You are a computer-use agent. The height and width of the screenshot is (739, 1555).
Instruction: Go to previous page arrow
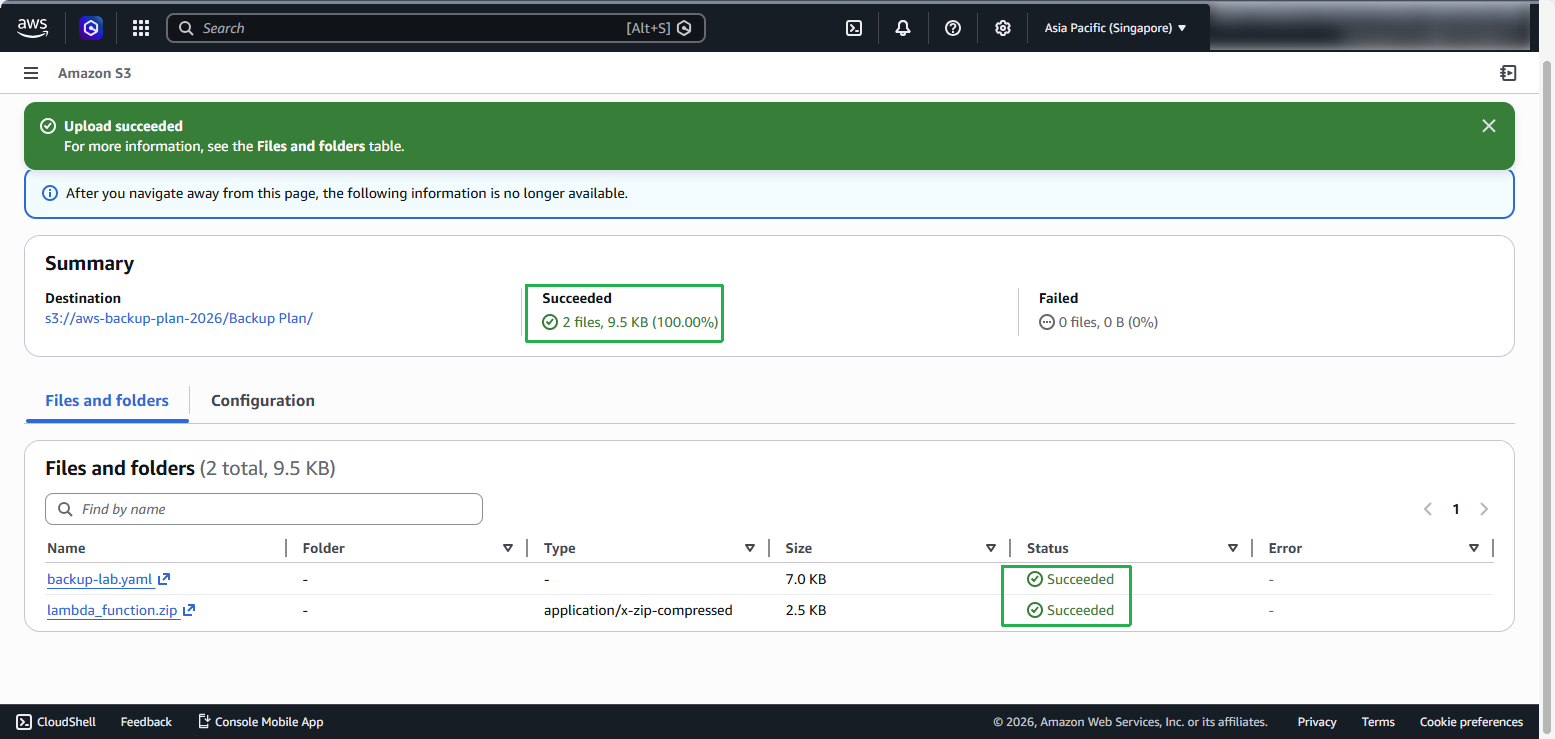1428,509
